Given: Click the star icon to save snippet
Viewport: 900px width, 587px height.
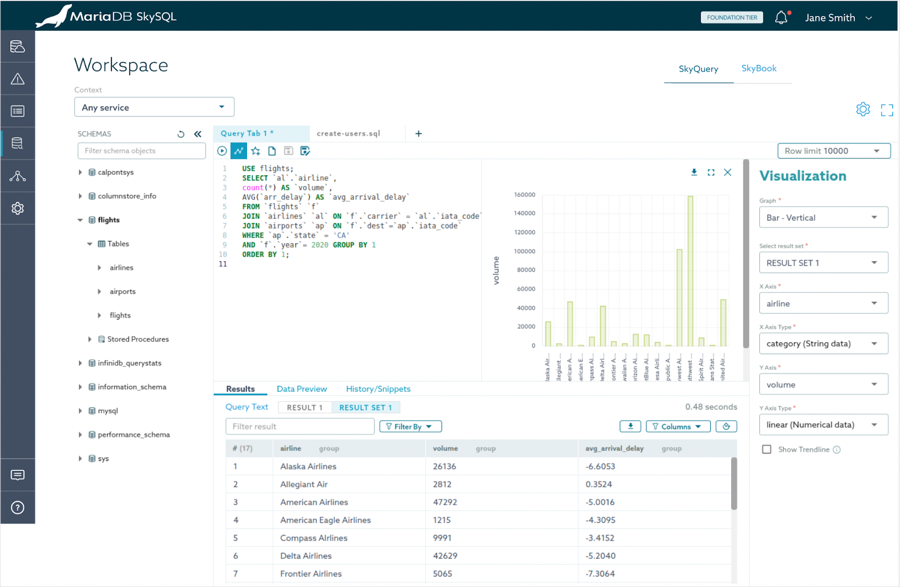Looking at the screenshot, I should (255, 151).
